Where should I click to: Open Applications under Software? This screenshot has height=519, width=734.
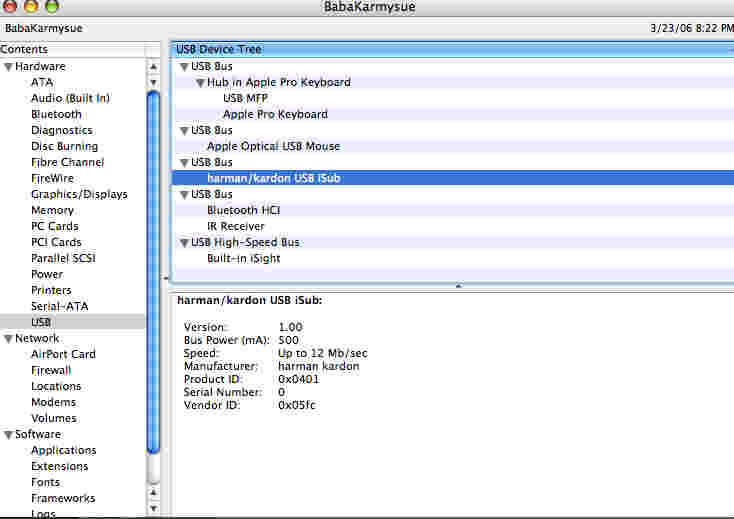pos(64,450)
